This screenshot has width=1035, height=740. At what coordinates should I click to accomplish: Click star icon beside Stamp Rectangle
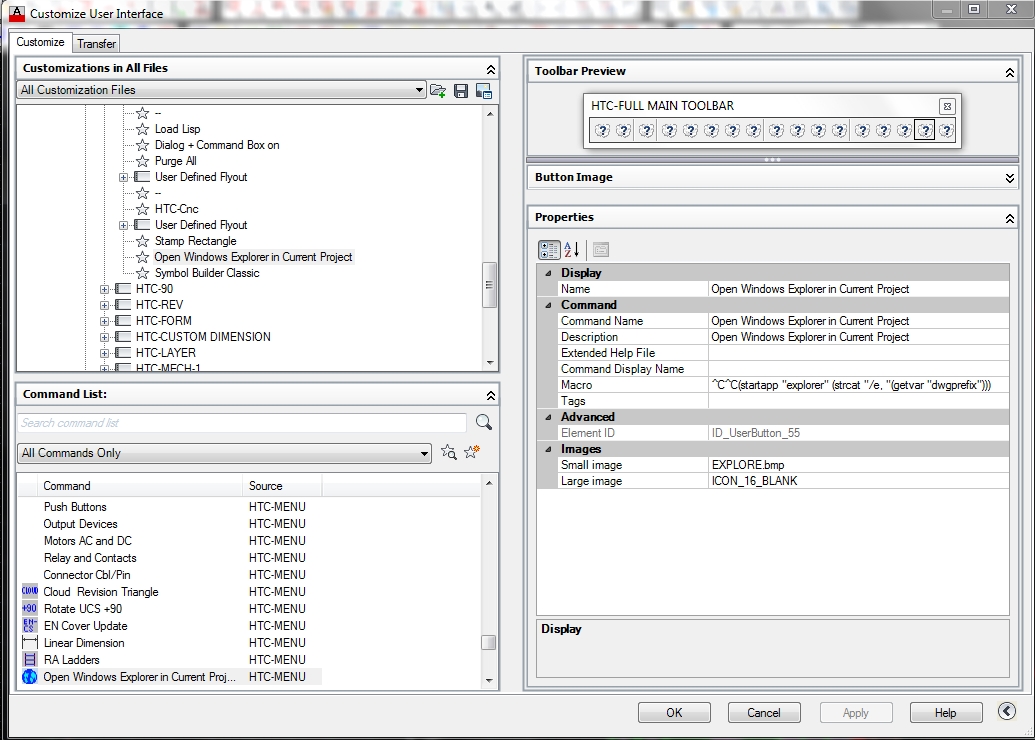pyautogui.click(x=143, y=241)
